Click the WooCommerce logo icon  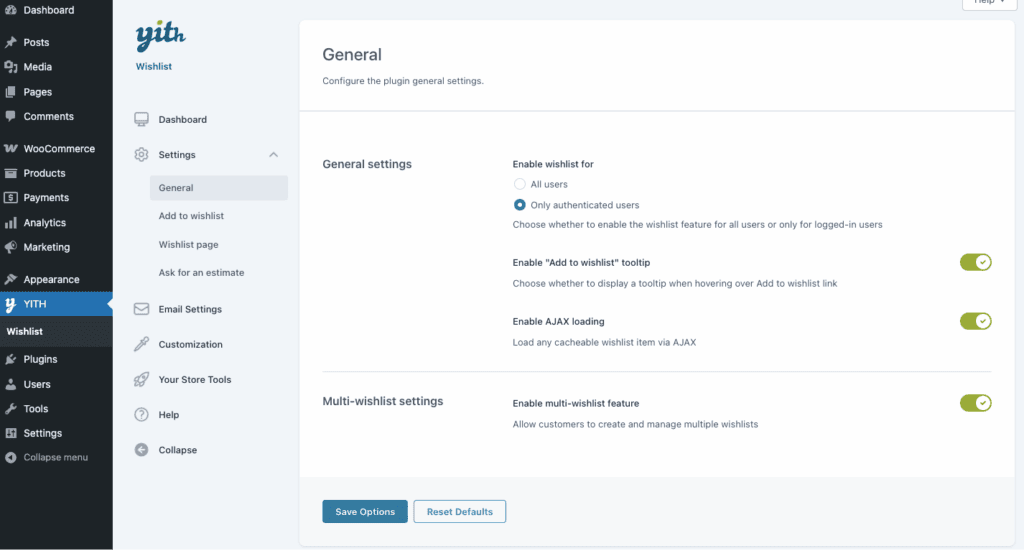click(x=10, y=148)
